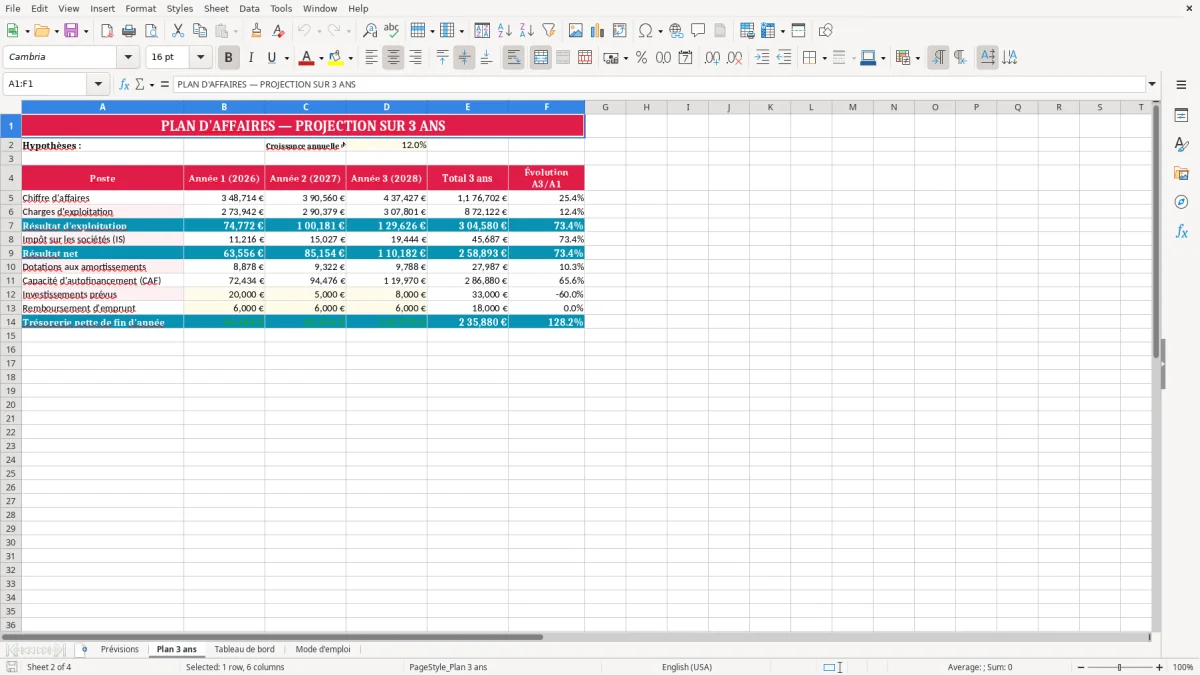Export document directly as PDF
The width and height of the screenshot is (1200, 675).
click(x=107, y=31)
